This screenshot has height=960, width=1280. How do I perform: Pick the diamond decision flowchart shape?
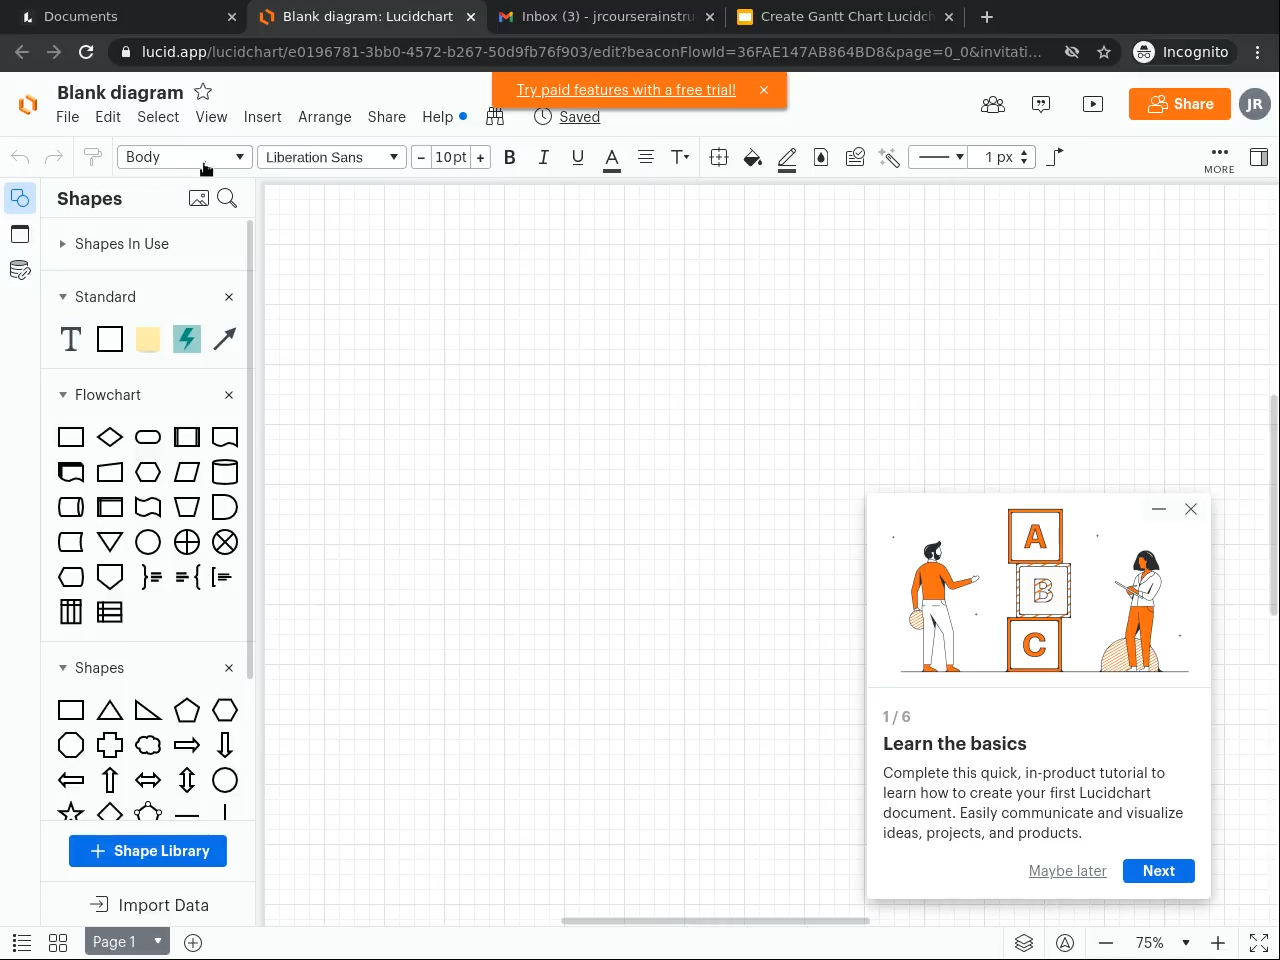pos(110,437)
